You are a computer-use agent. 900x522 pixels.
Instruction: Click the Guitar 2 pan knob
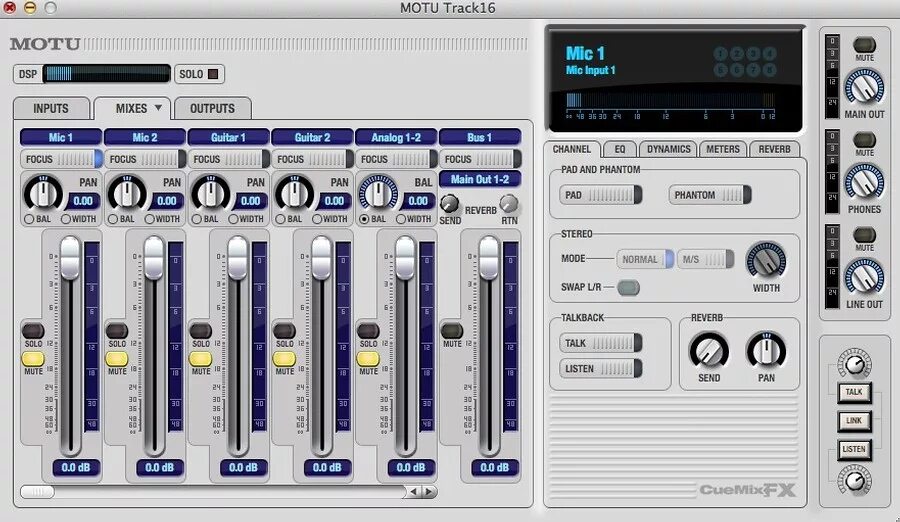pos(294,194)
